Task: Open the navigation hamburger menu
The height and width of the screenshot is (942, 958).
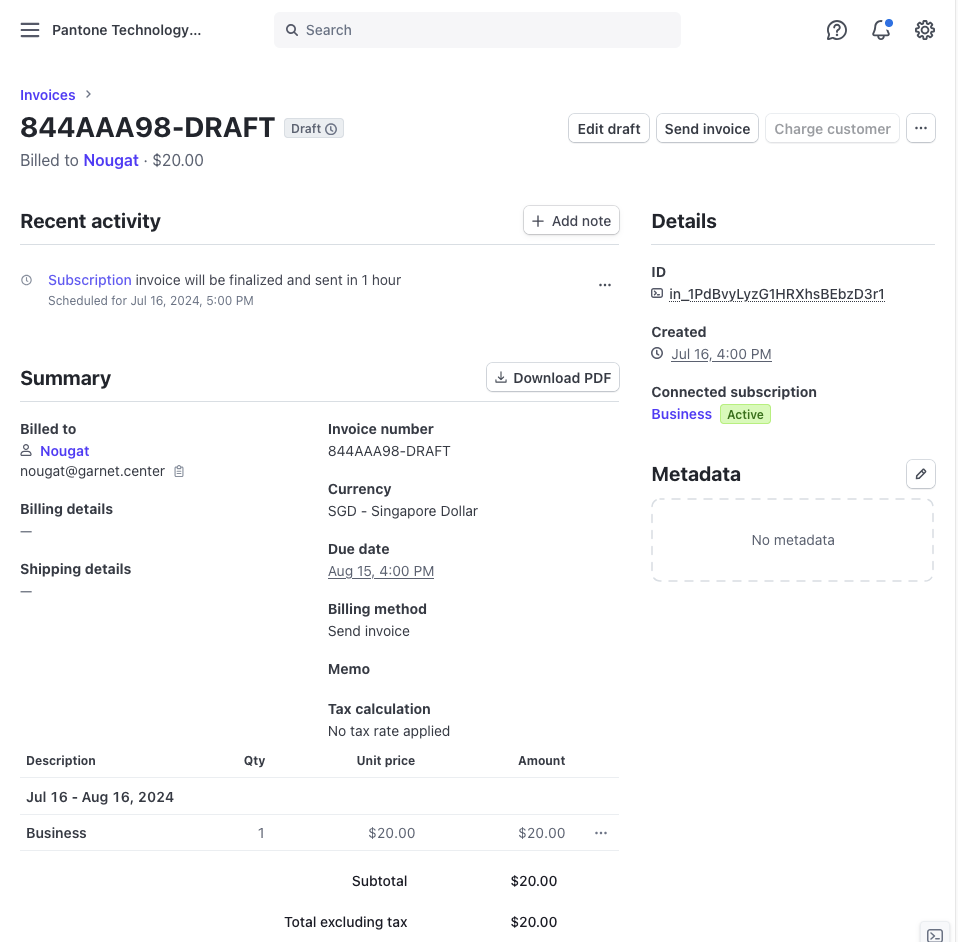Action: click(x=29, y=30)
